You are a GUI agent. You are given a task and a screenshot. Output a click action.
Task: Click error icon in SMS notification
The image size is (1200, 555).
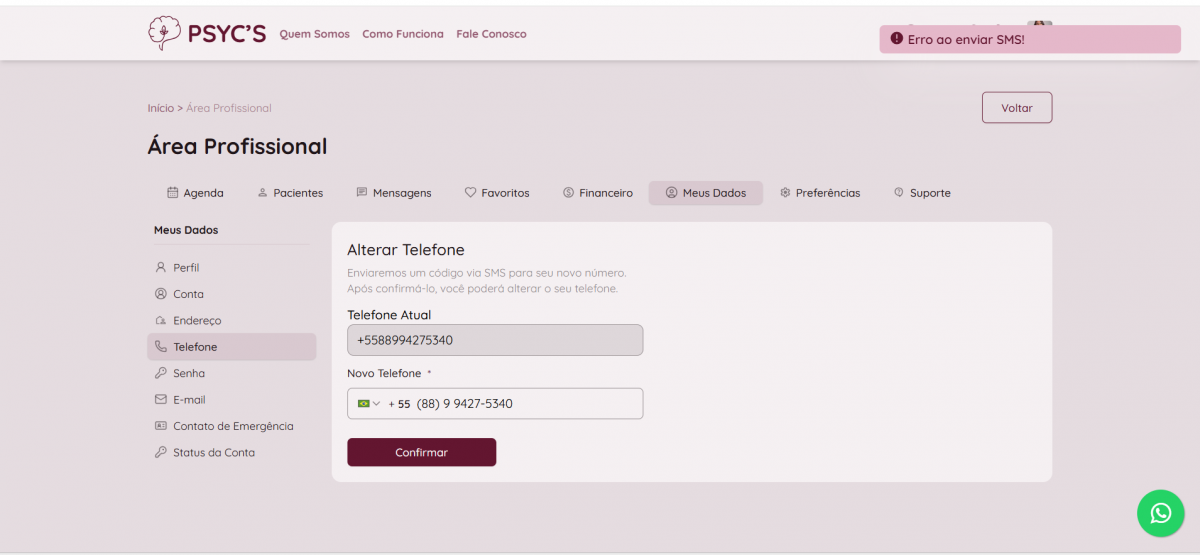pos(896,39)
